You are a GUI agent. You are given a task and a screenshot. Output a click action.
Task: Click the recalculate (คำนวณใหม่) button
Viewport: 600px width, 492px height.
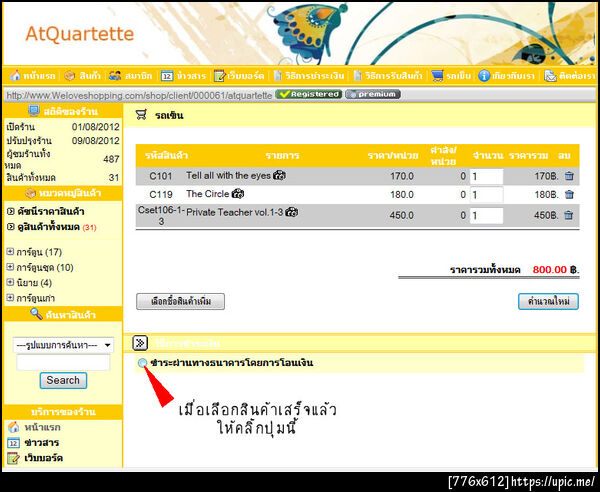[548, 301]
